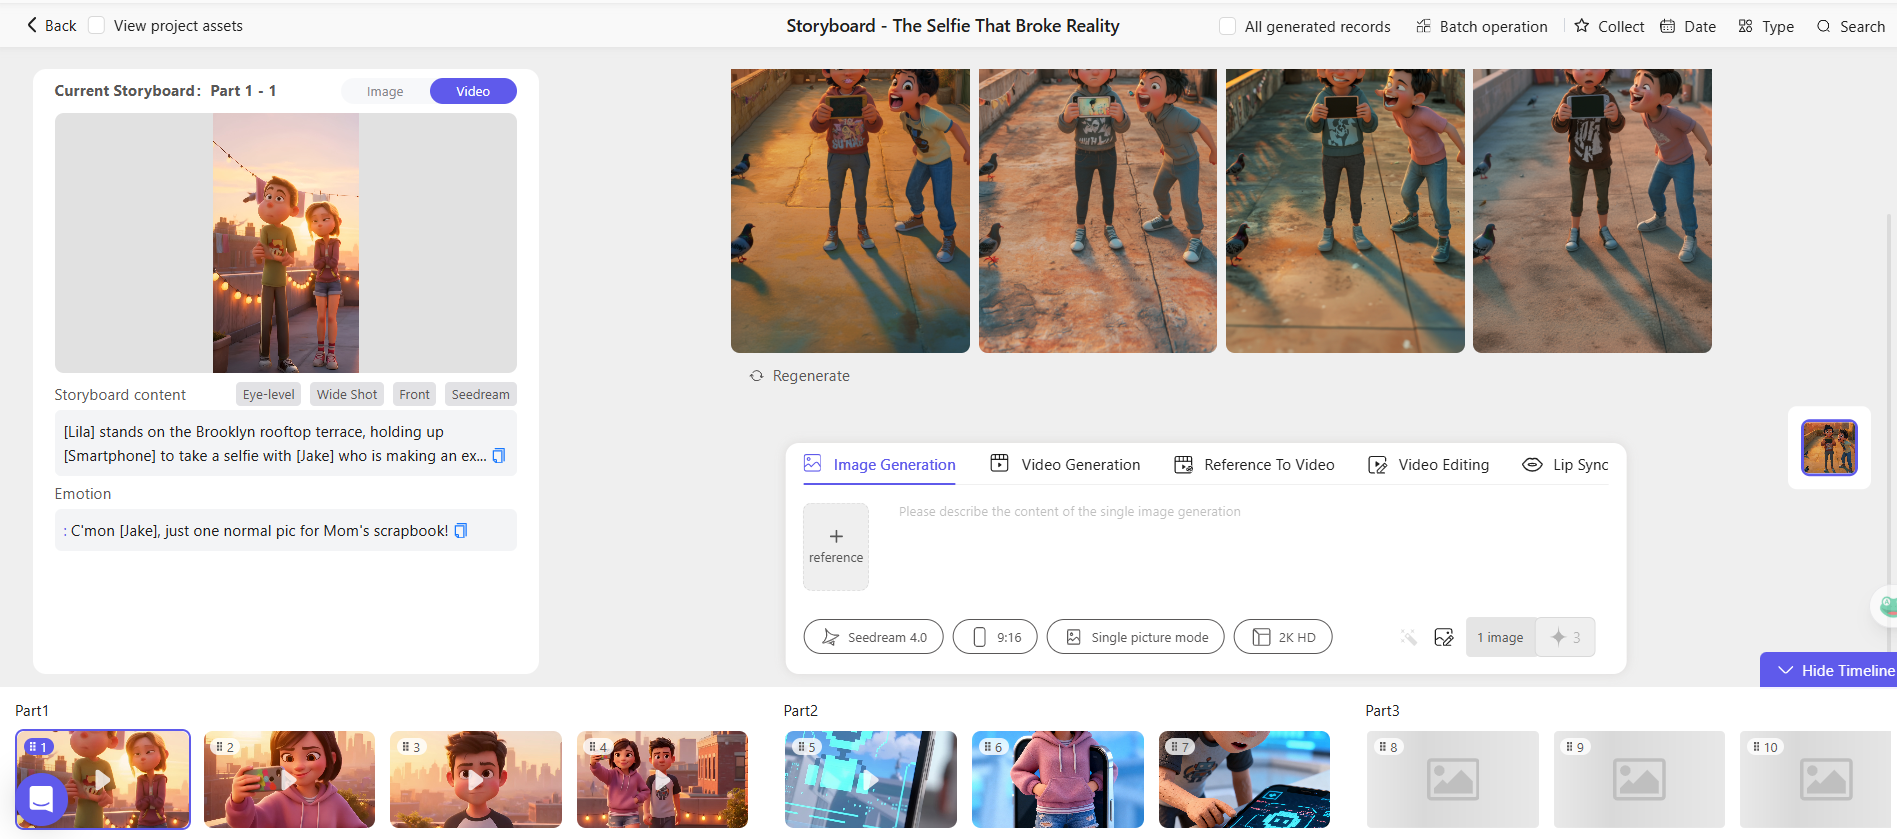Viewport: 1897px width, 839px height.
Task: Open the chat assistant bubble icon
Action: point(41,799)
